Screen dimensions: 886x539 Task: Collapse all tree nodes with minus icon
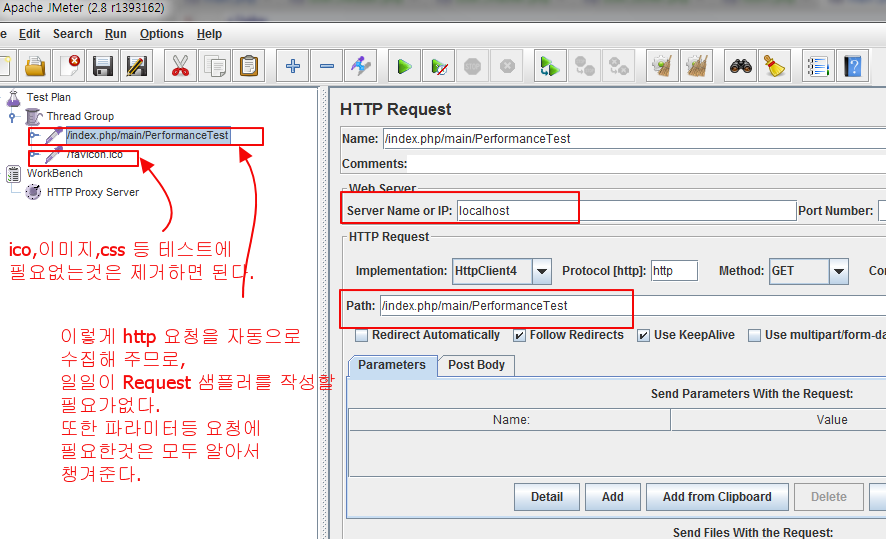tap(327, 67)
